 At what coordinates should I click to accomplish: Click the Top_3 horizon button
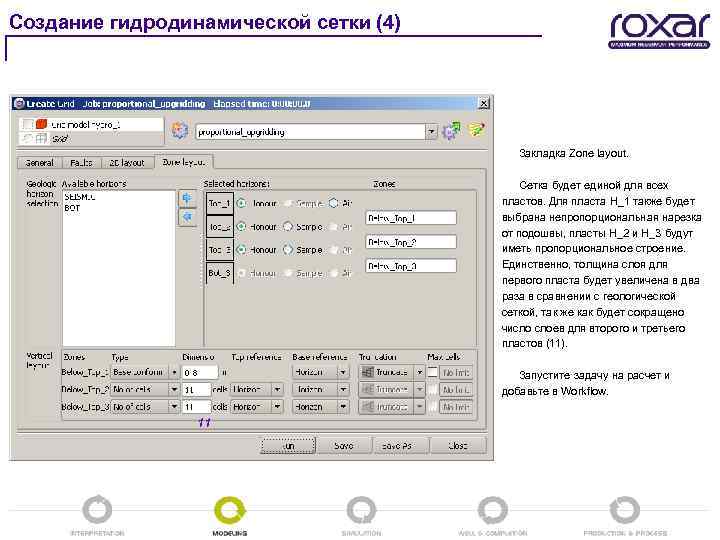pos(219,250)
